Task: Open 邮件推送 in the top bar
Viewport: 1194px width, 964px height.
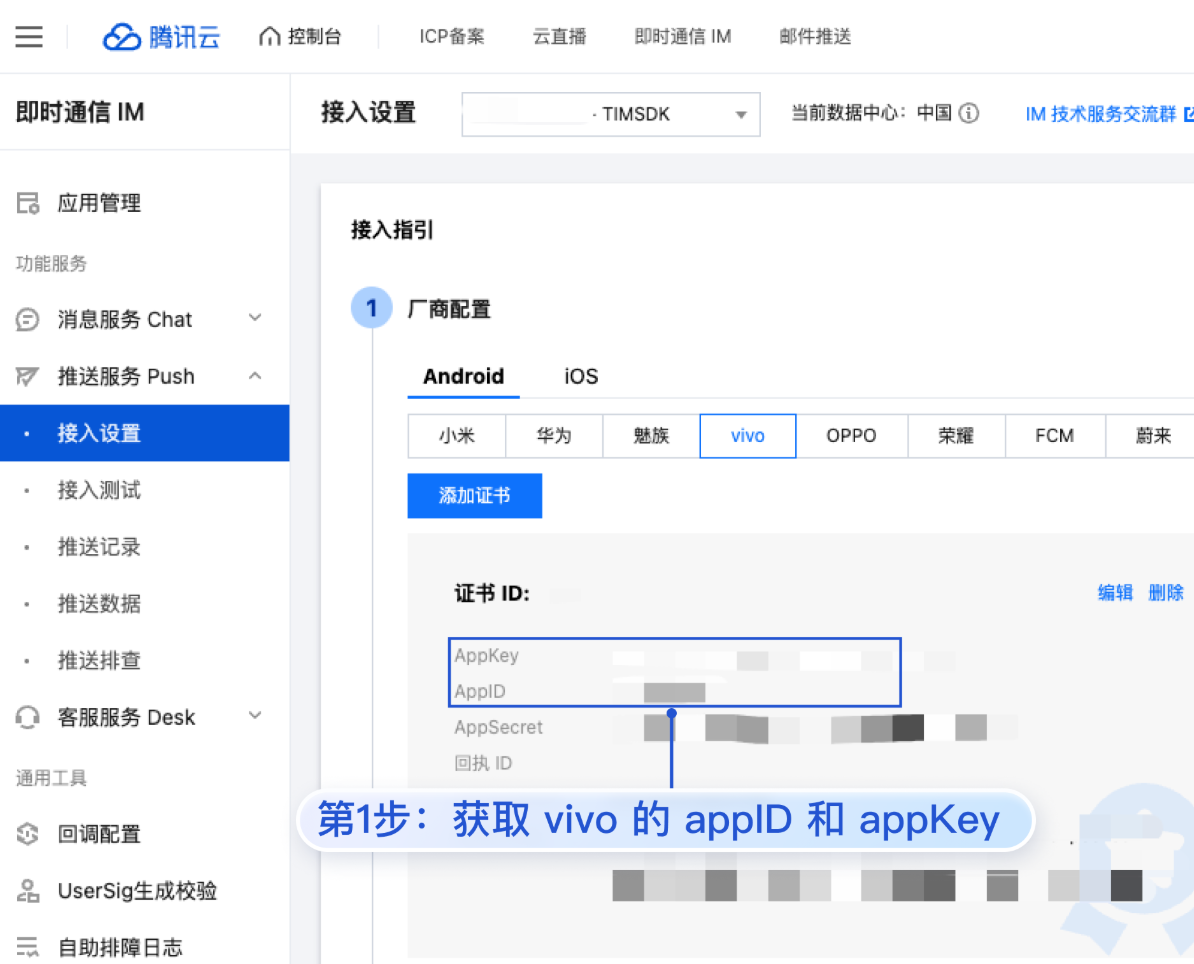Action: coord(815,37)
